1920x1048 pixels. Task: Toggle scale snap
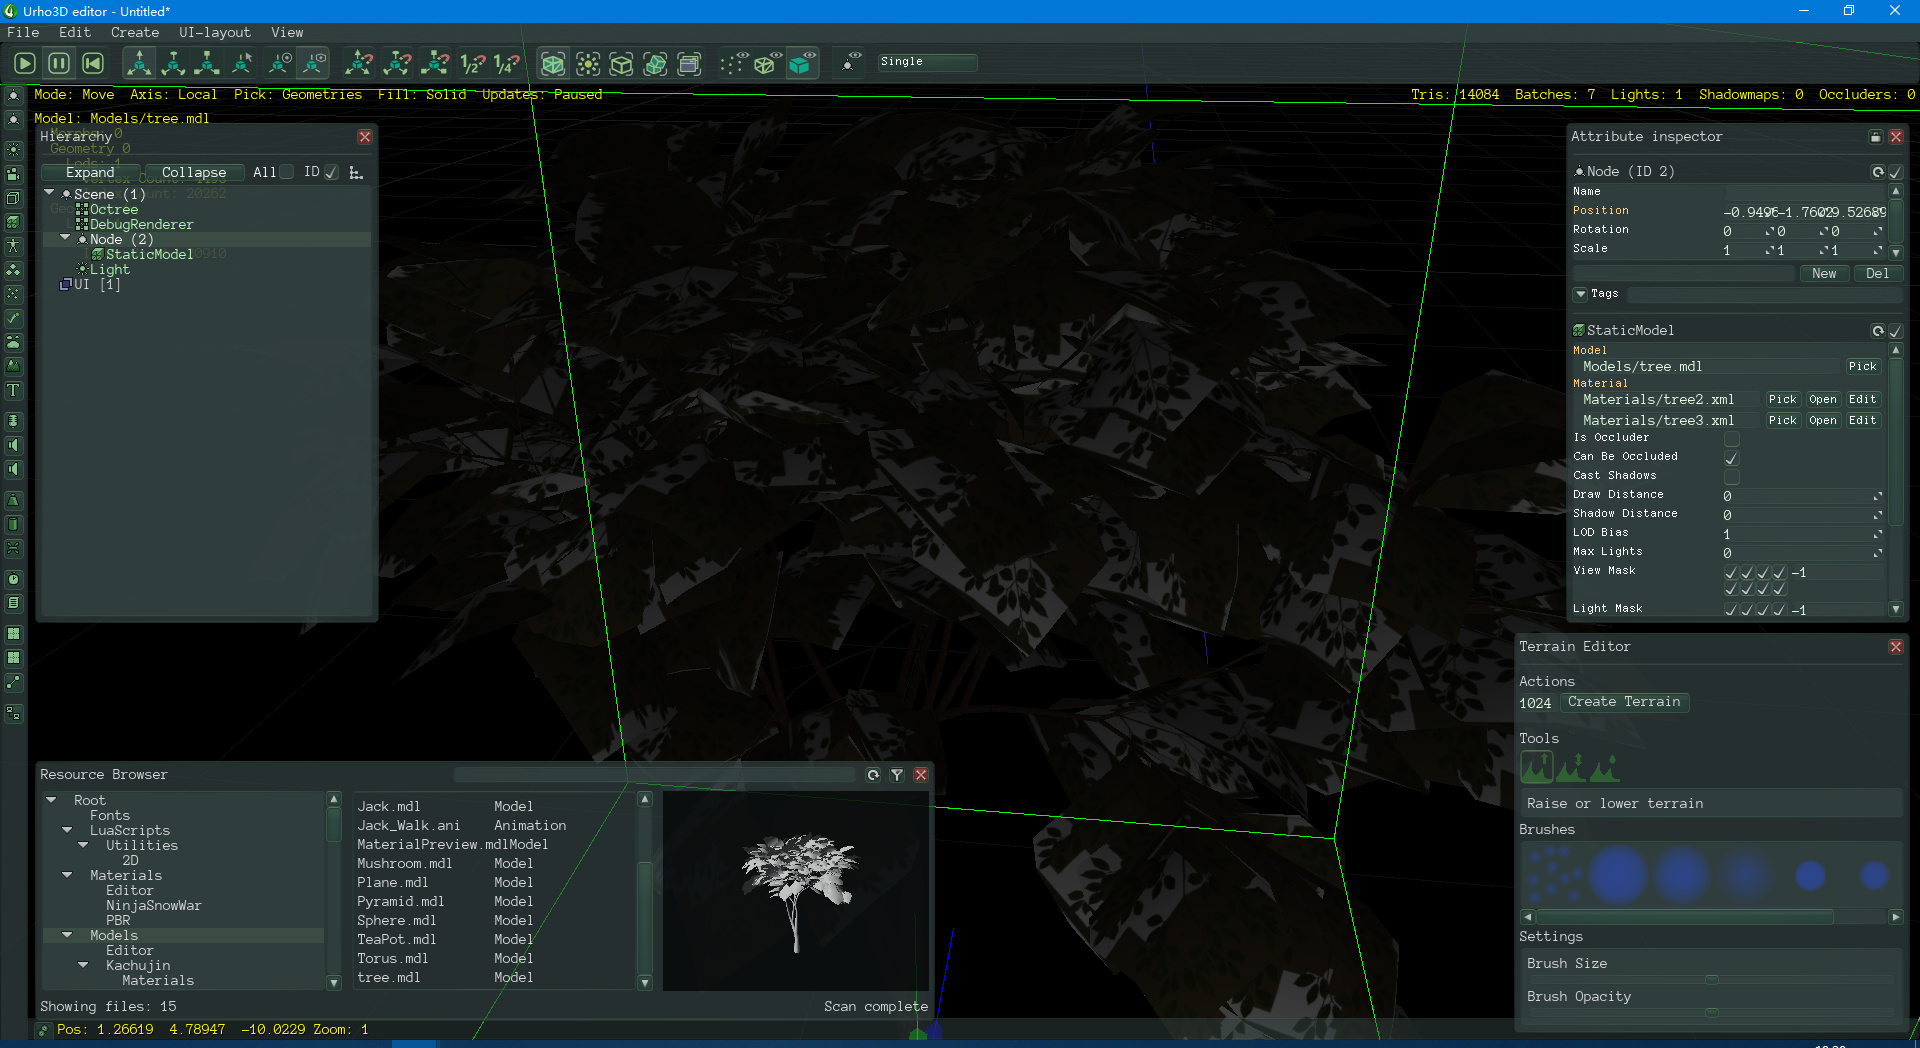435,64
